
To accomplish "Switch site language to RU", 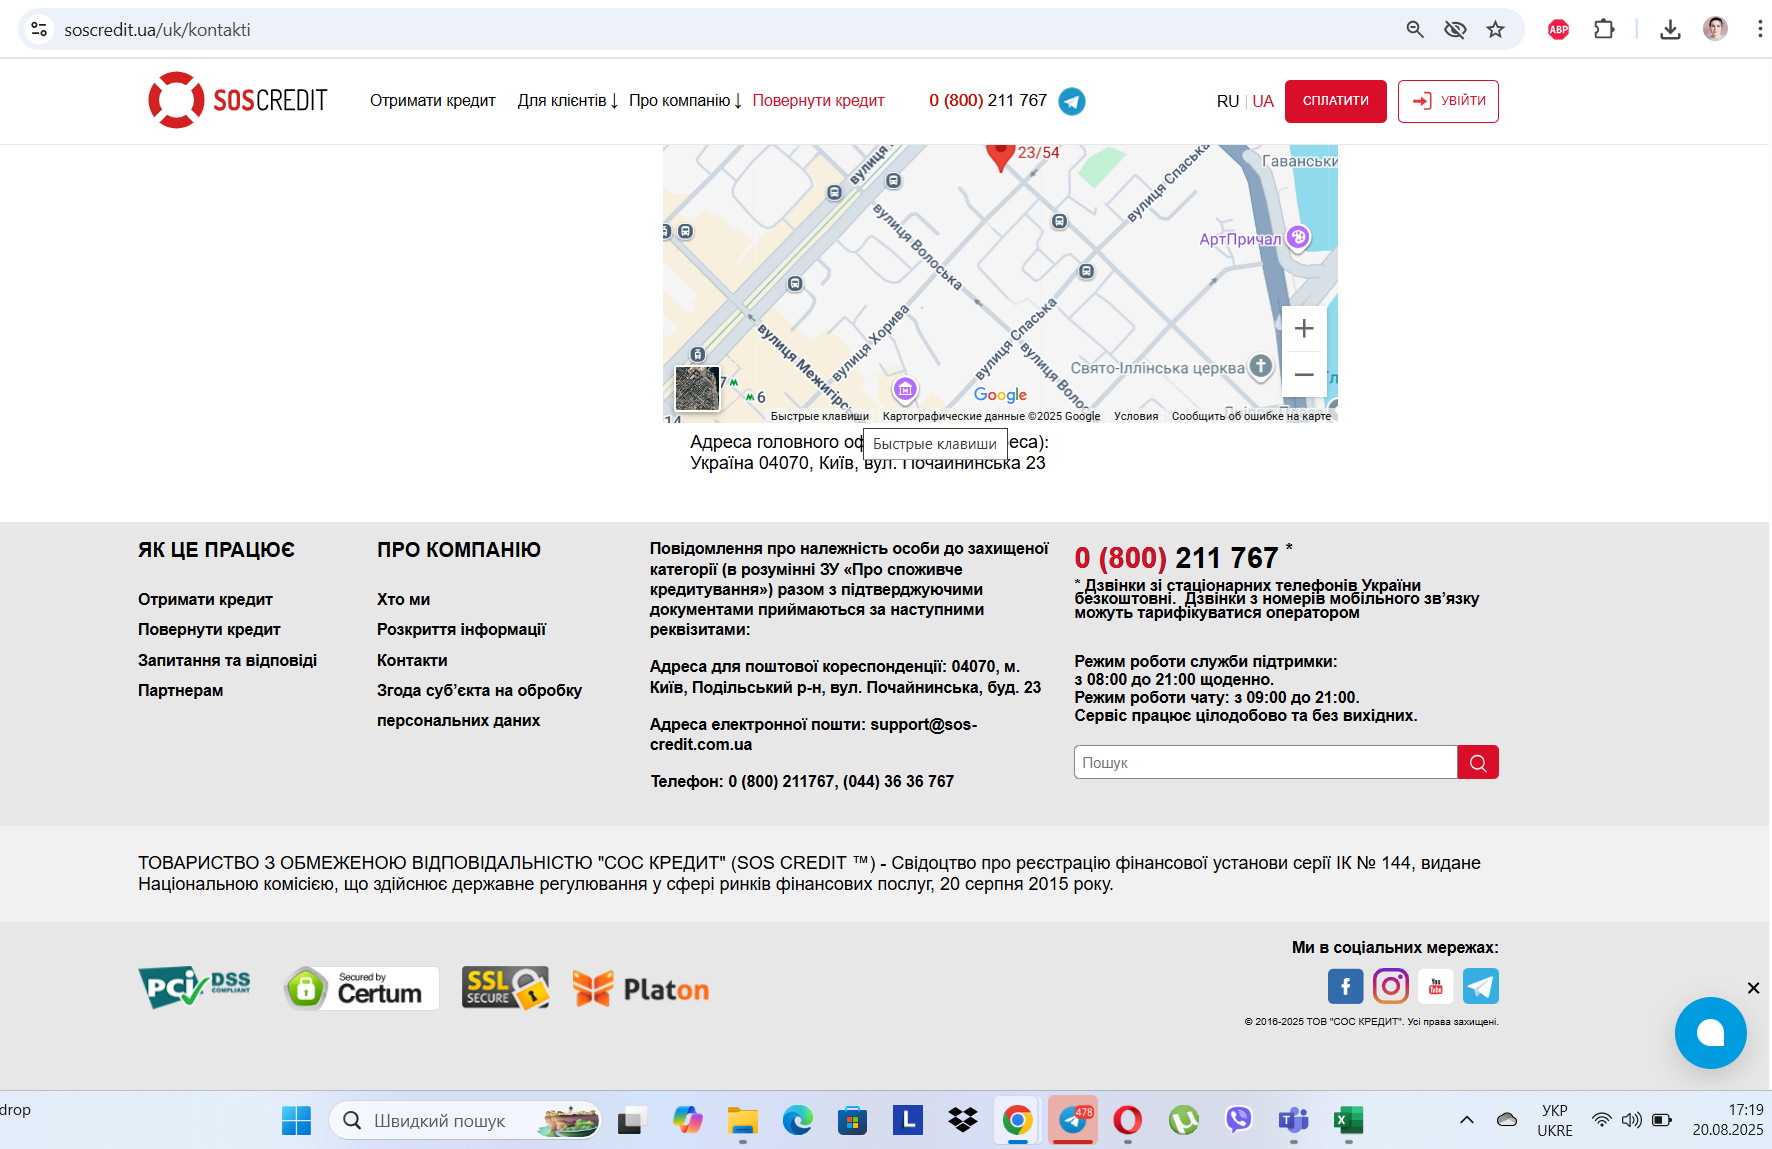I will (1227, 101).
